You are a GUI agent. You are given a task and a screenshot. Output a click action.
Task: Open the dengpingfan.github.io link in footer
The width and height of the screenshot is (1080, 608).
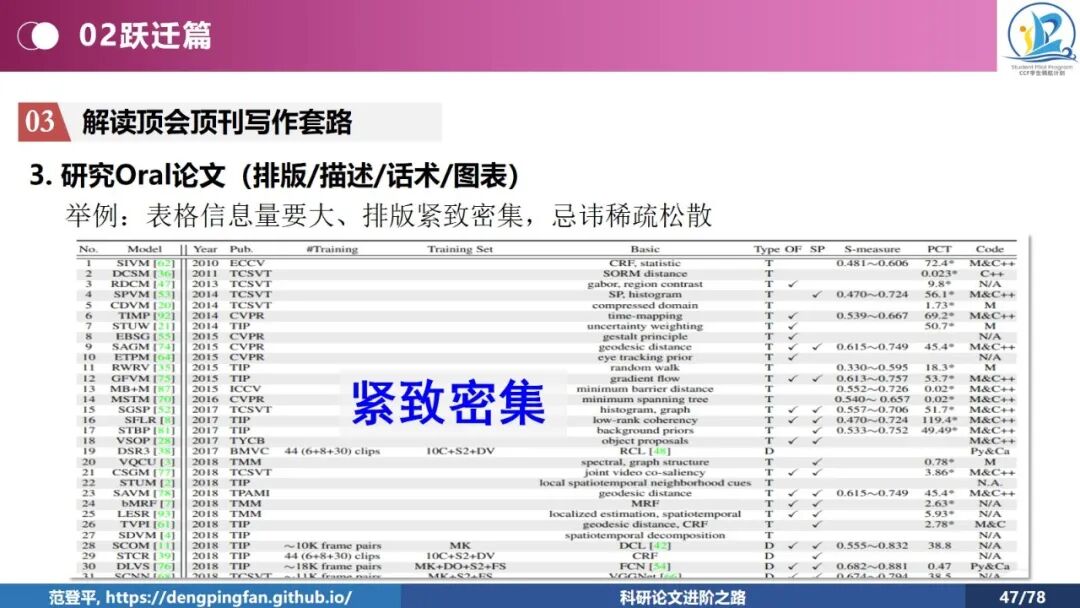coord(229,597)
